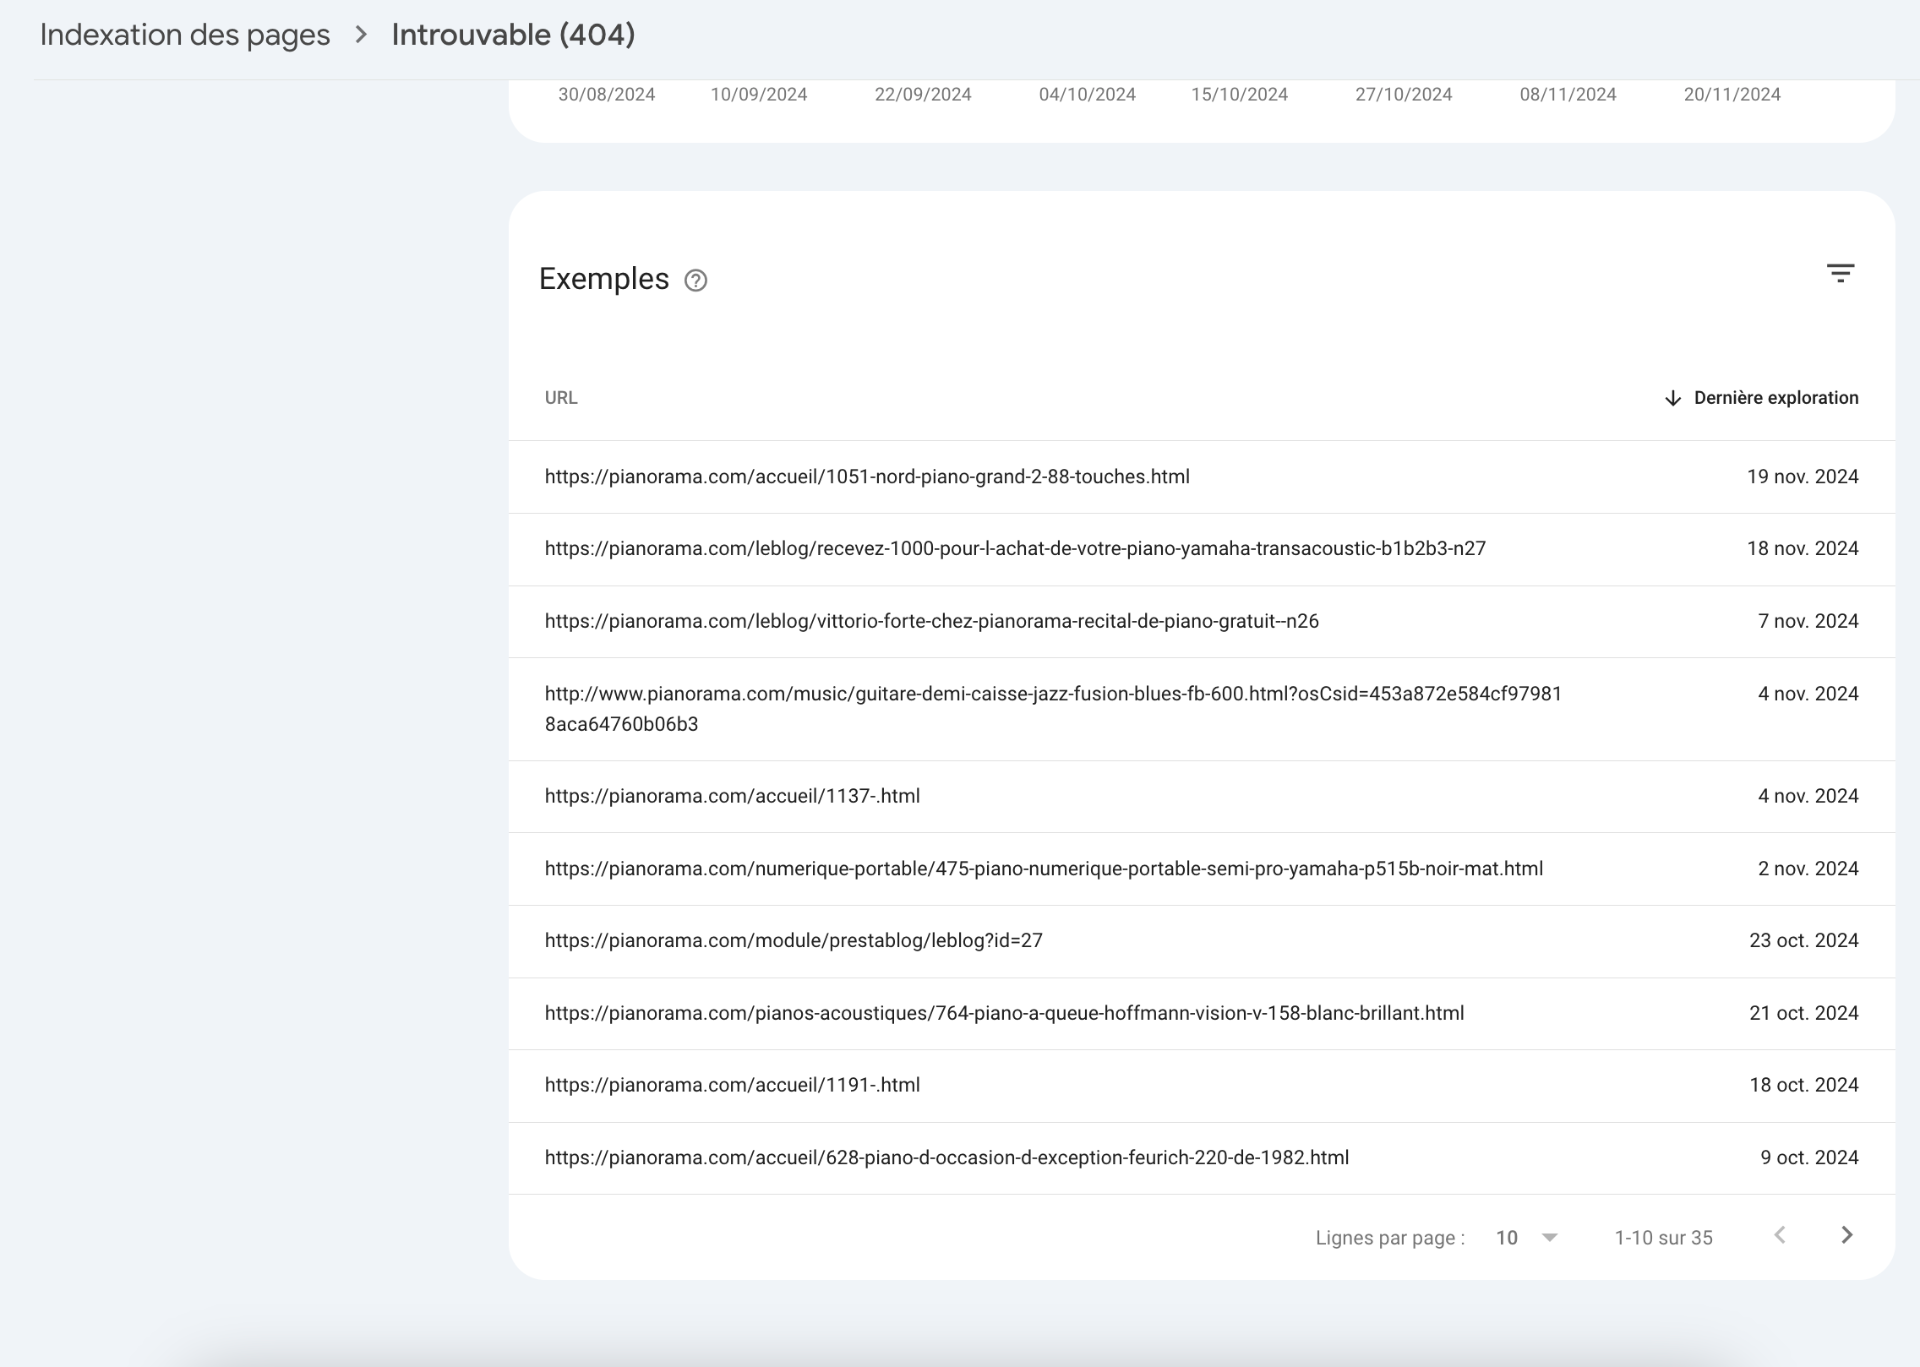Select the feurich-220-de-1982 URL row
This screenshot has height=1367, width=1920.
(x=946, y=1158)
